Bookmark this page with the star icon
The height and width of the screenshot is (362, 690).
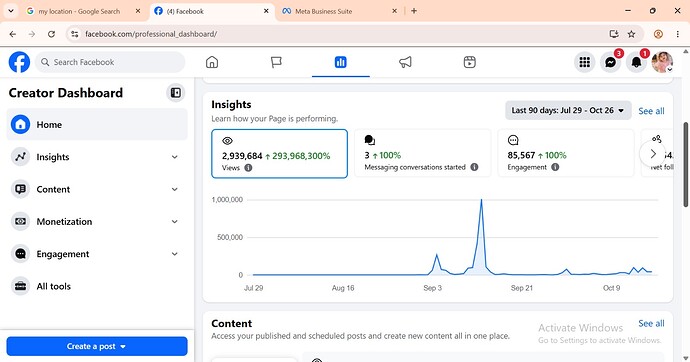[x=631, y=34]
